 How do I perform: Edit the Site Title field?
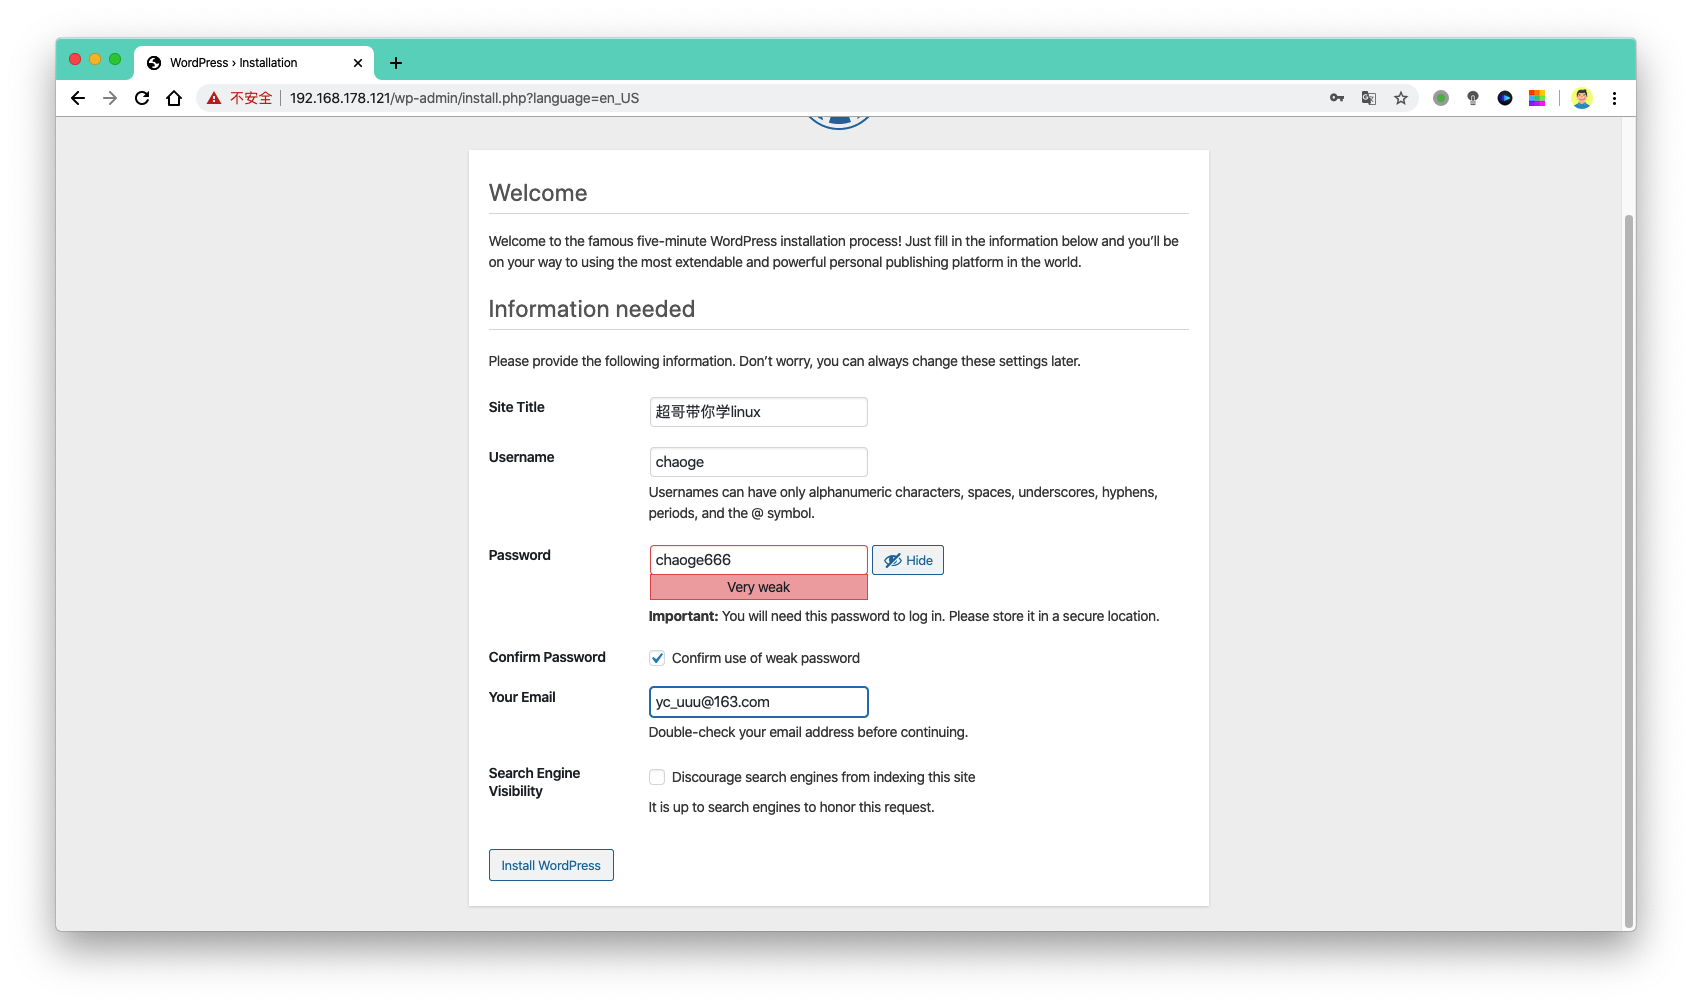[758, 412]
